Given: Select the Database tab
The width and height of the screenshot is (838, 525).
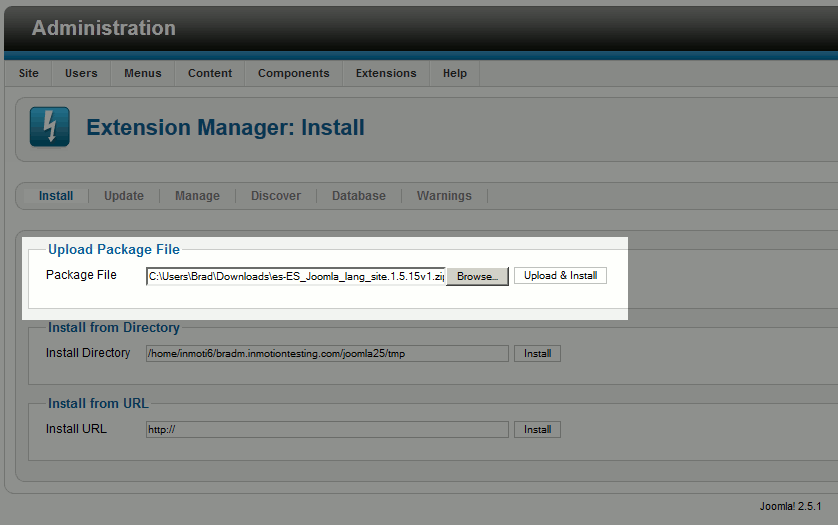Looking at the screenshot, I should [359, 196].
